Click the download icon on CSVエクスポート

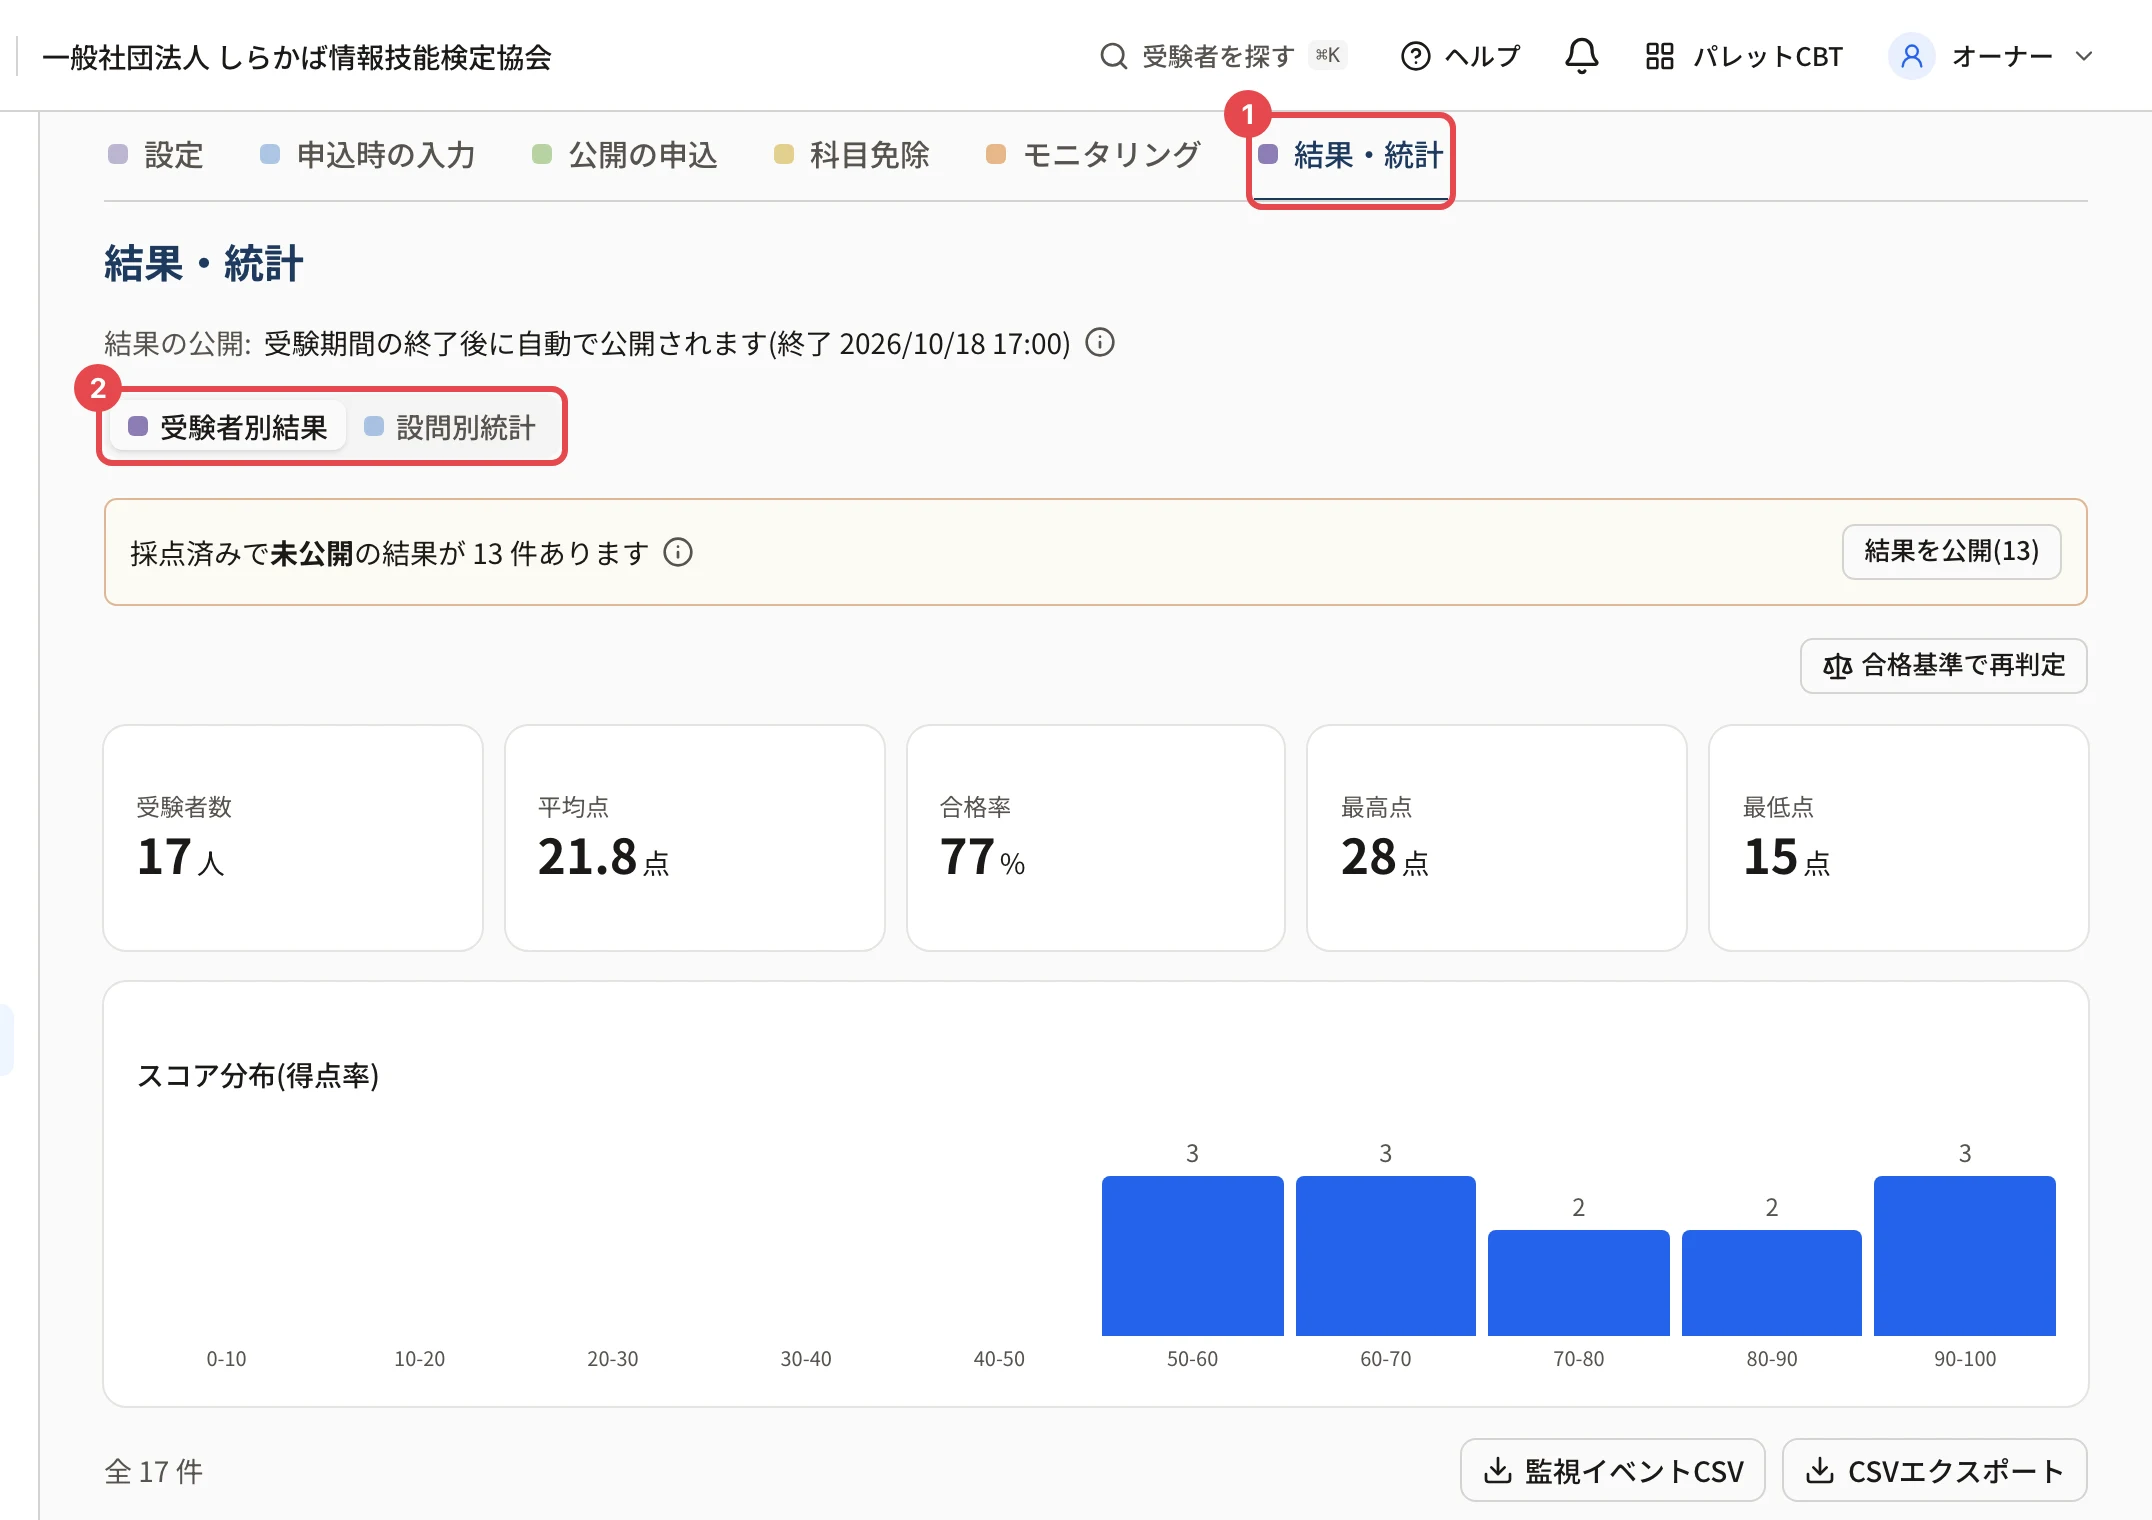pyautogui.click(x=1820, y=1470)
